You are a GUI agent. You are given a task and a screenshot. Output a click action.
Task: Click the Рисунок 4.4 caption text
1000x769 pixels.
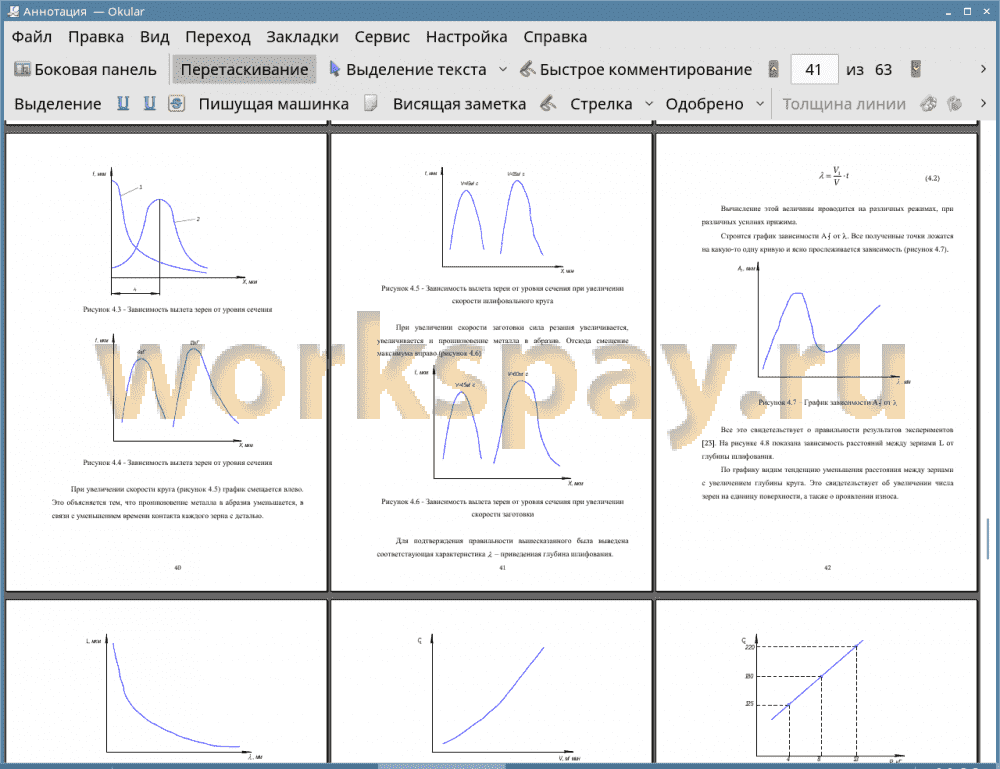coord(177,462)
